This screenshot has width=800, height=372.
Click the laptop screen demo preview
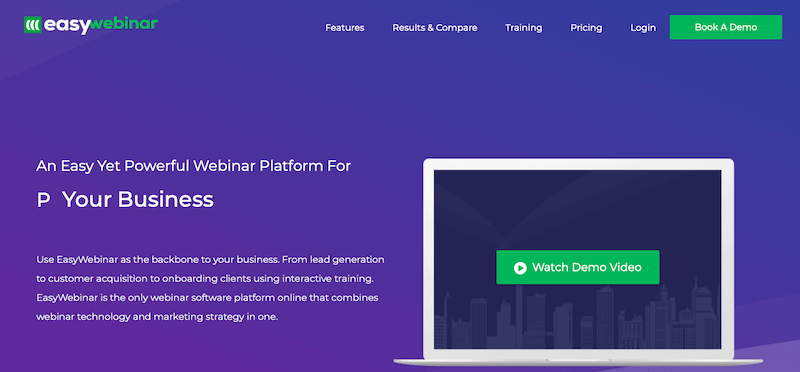coord(578,259)
